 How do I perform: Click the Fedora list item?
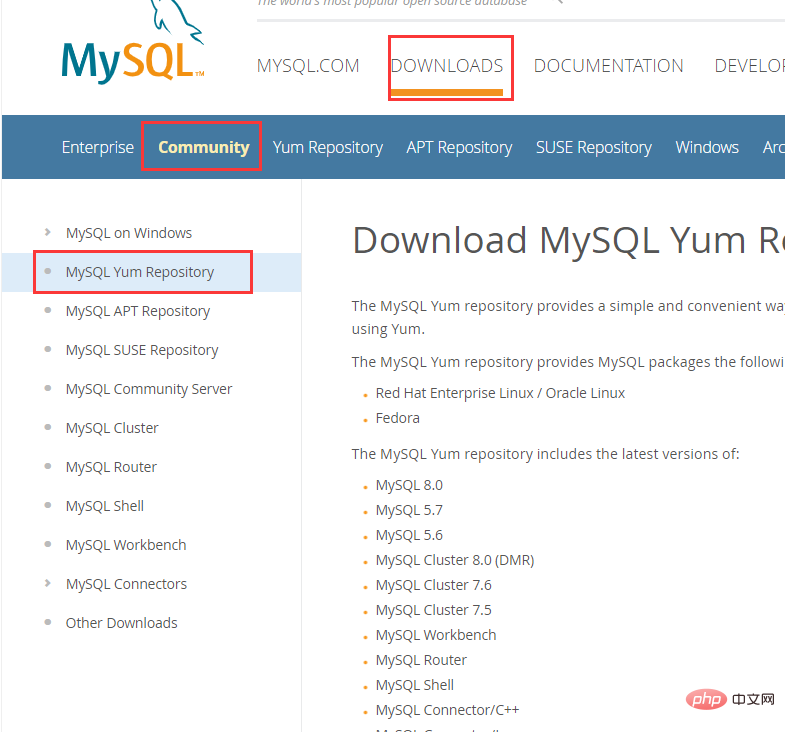tap(398, 418)
